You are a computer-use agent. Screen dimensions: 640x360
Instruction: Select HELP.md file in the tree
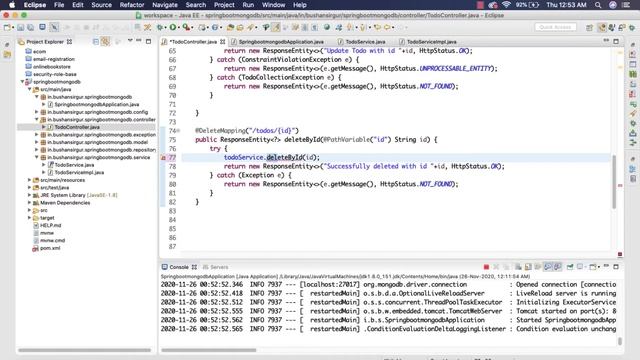[x=51, y=225]
